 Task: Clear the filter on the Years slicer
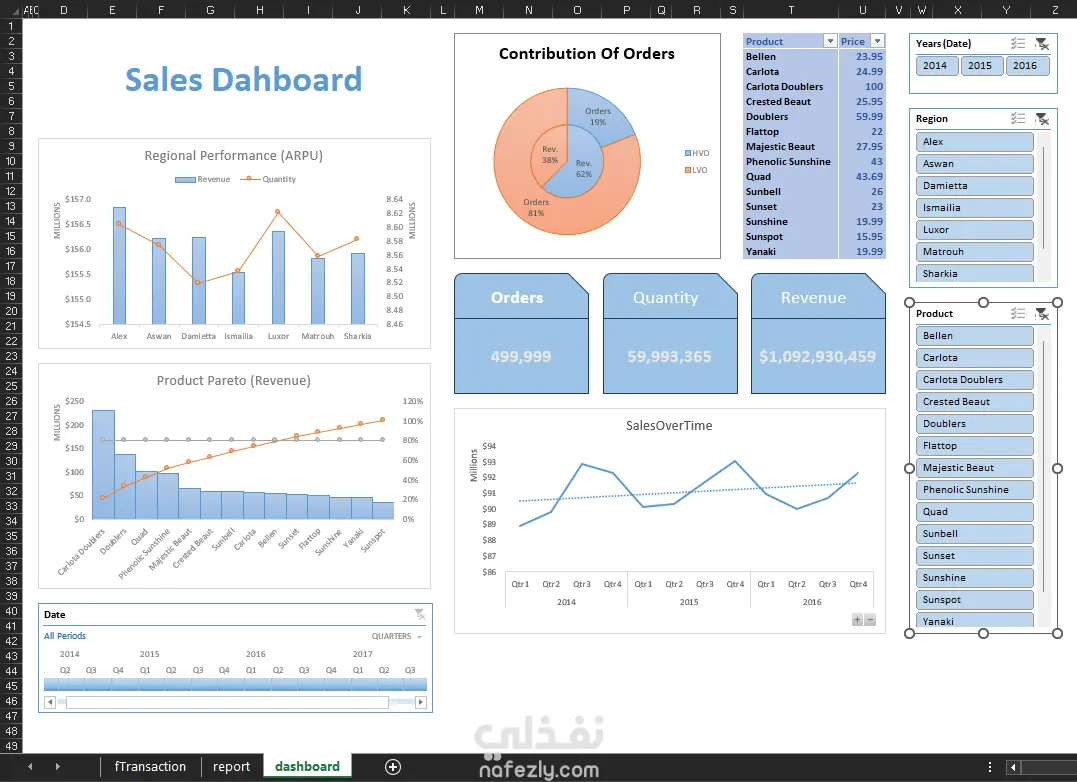pyautogui.click(x=1042, y=44)
